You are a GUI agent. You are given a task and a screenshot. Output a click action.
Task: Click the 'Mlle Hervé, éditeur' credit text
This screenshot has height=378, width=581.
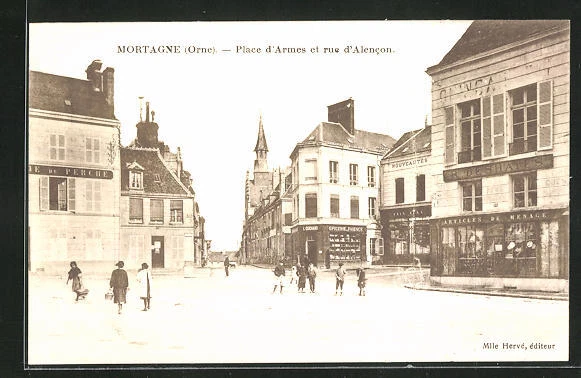[519, 346]
